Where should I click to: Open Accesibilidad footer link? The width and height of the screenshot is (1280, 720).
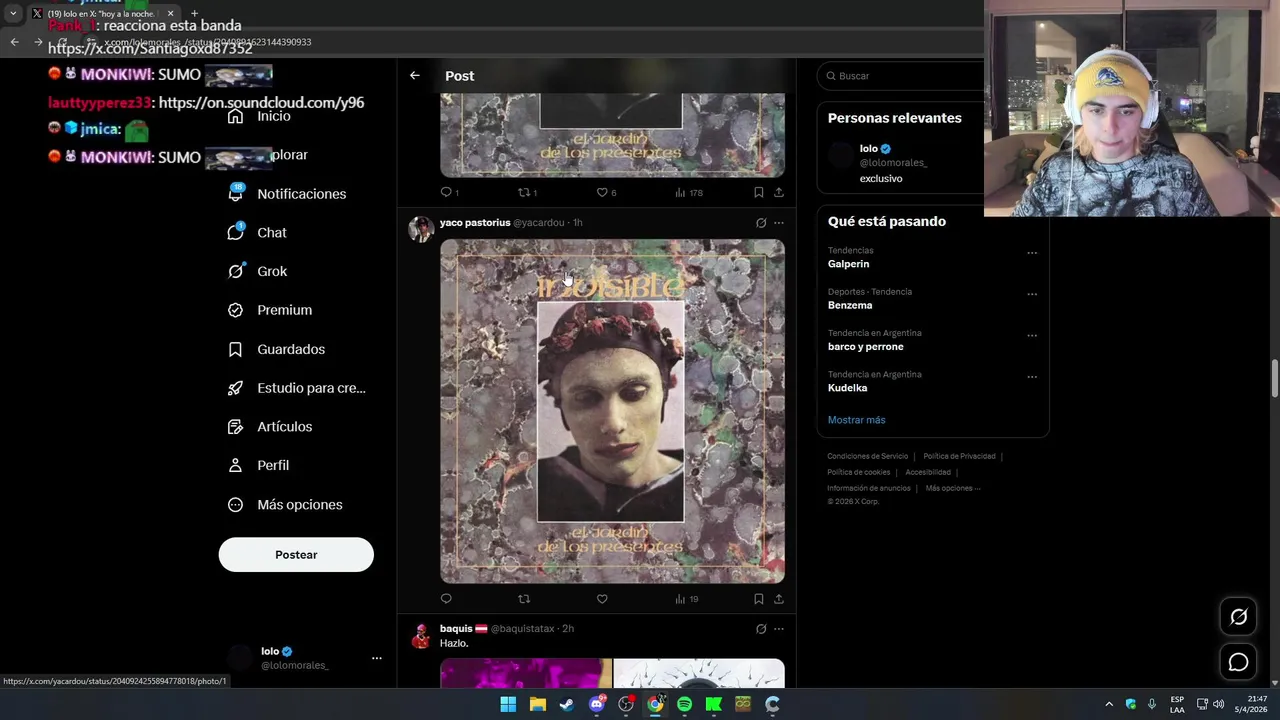point(928,472)
